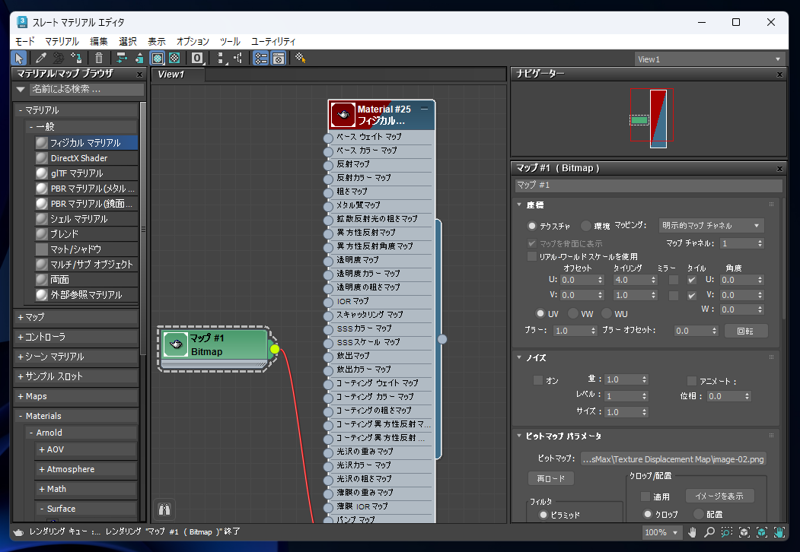Screen dimensions: 800x552
Task: Click the bitmap file path button
Action: coord(673,459)
